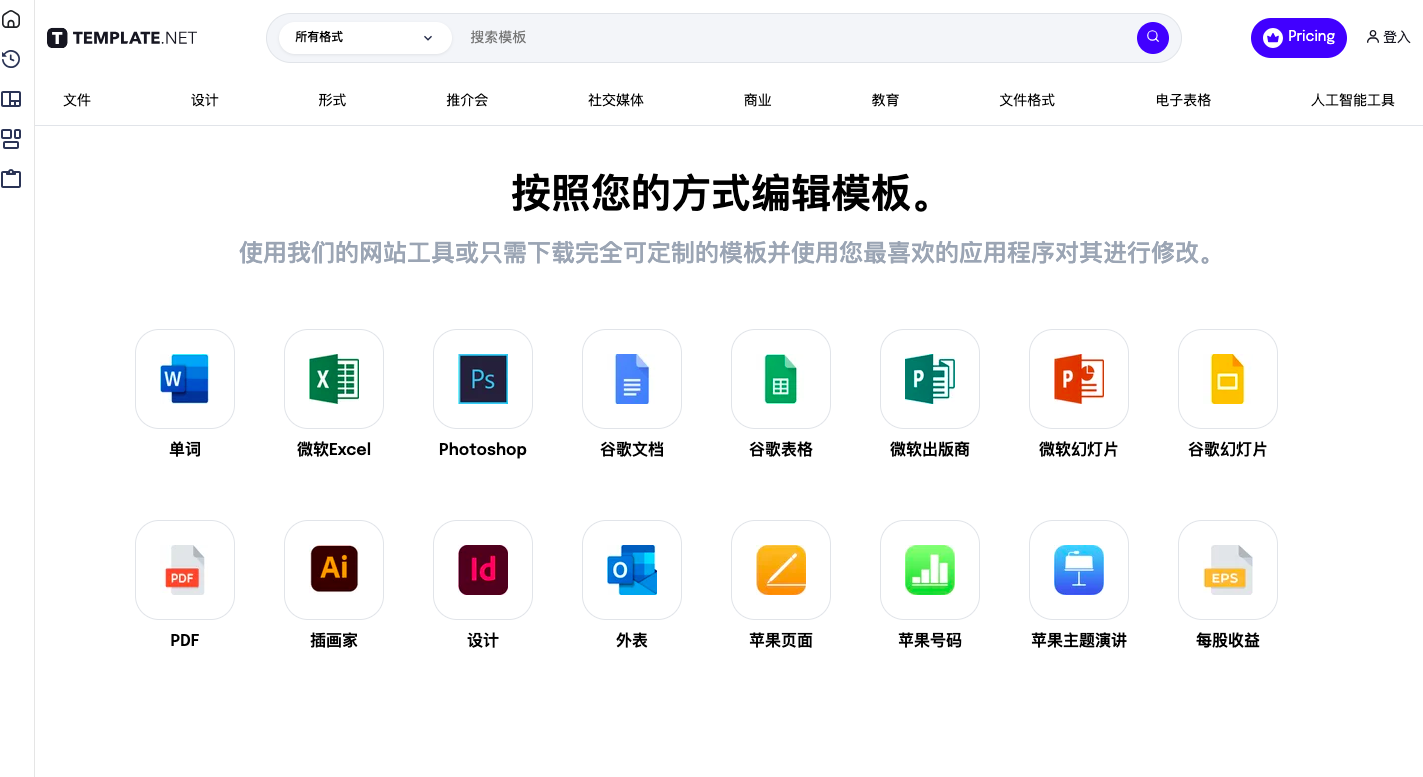Viewport: 1423px width, 777px height.
Task: Select the 谷歌表格 (Google Sheets) icon
Action: pos(780,379)
